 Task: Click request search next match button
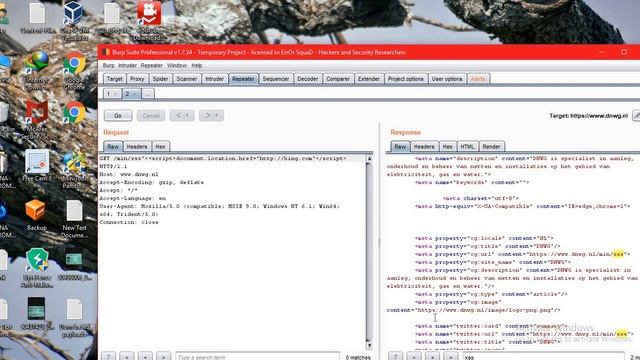(x=164, y=357)
